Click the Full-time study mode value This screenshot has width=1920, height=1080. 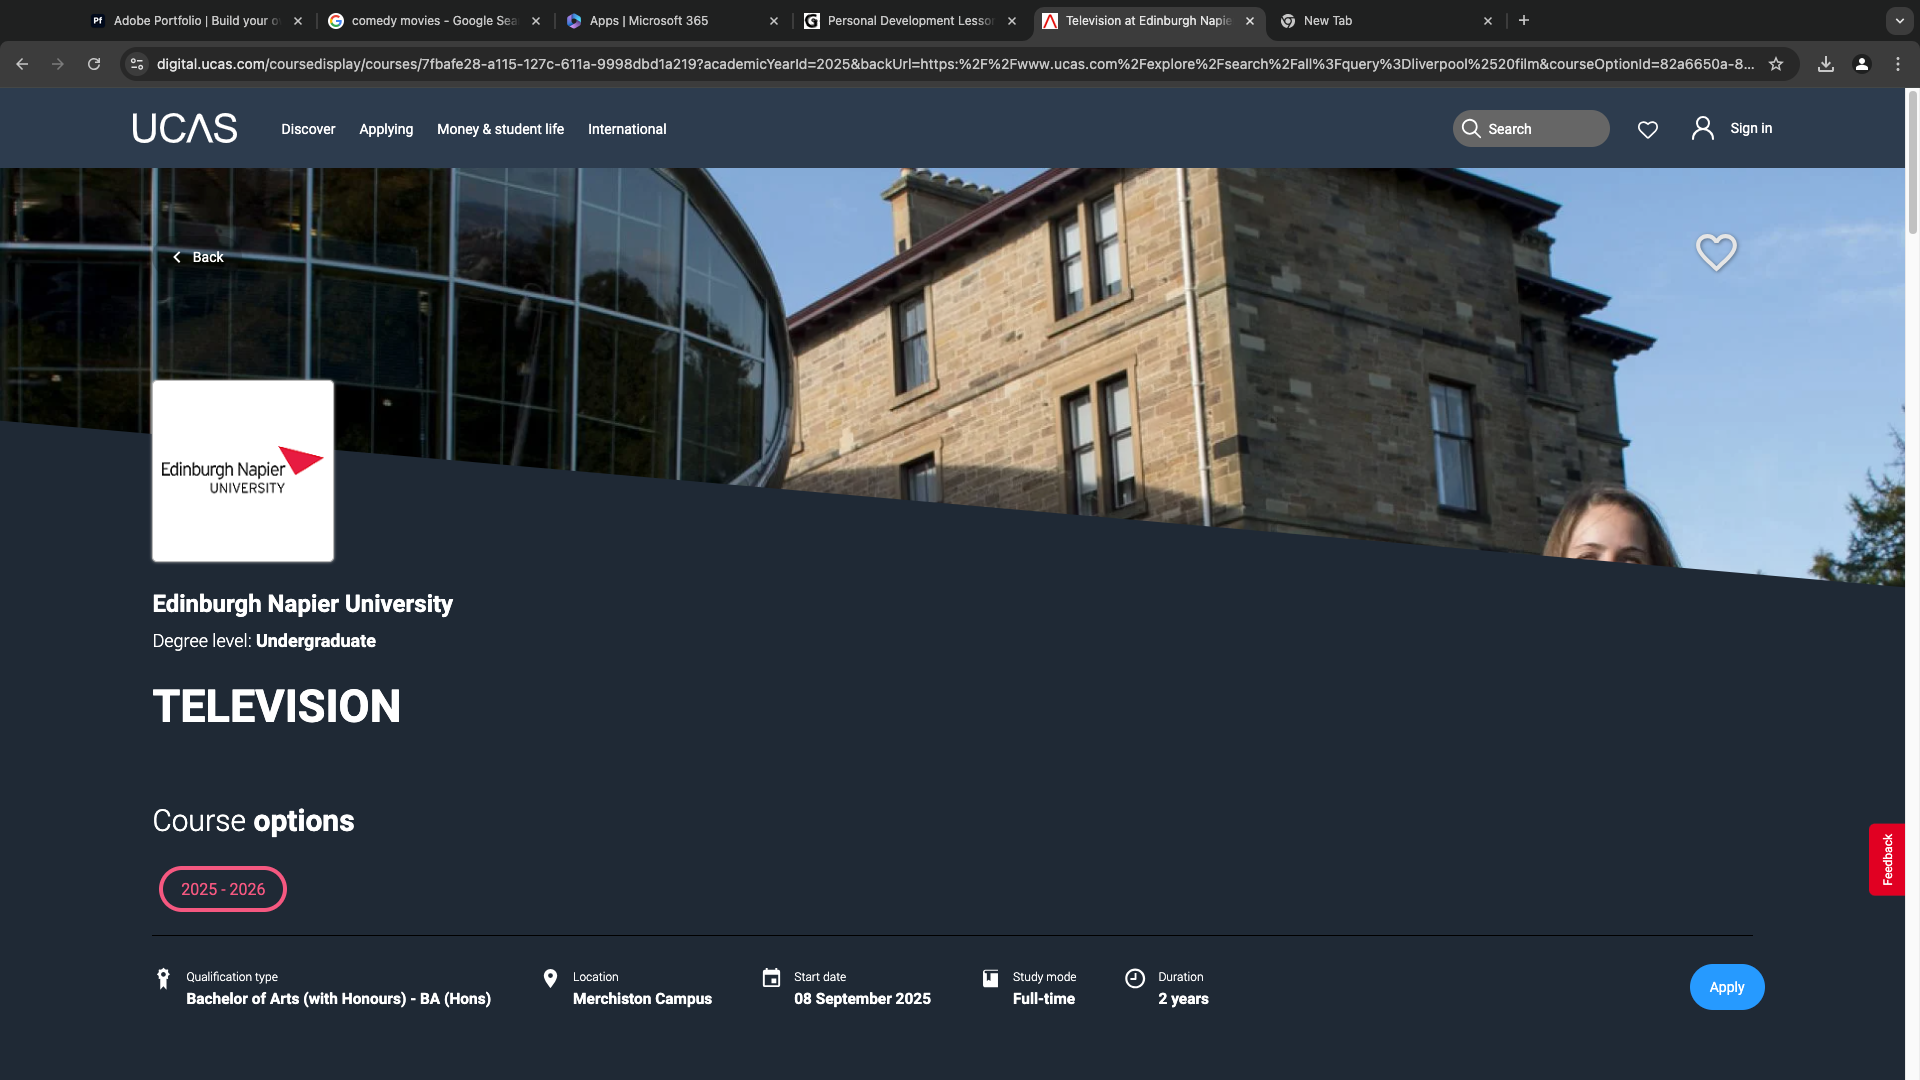tap(1043, 999)
